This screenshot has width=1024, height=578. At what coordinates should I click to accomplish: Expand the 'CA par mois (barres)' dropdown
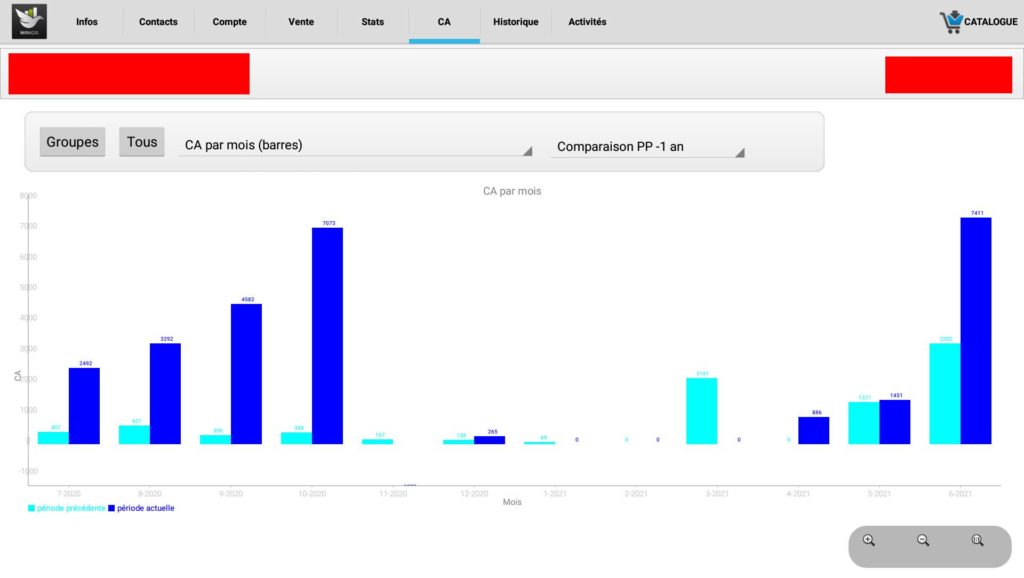(357, 146)
